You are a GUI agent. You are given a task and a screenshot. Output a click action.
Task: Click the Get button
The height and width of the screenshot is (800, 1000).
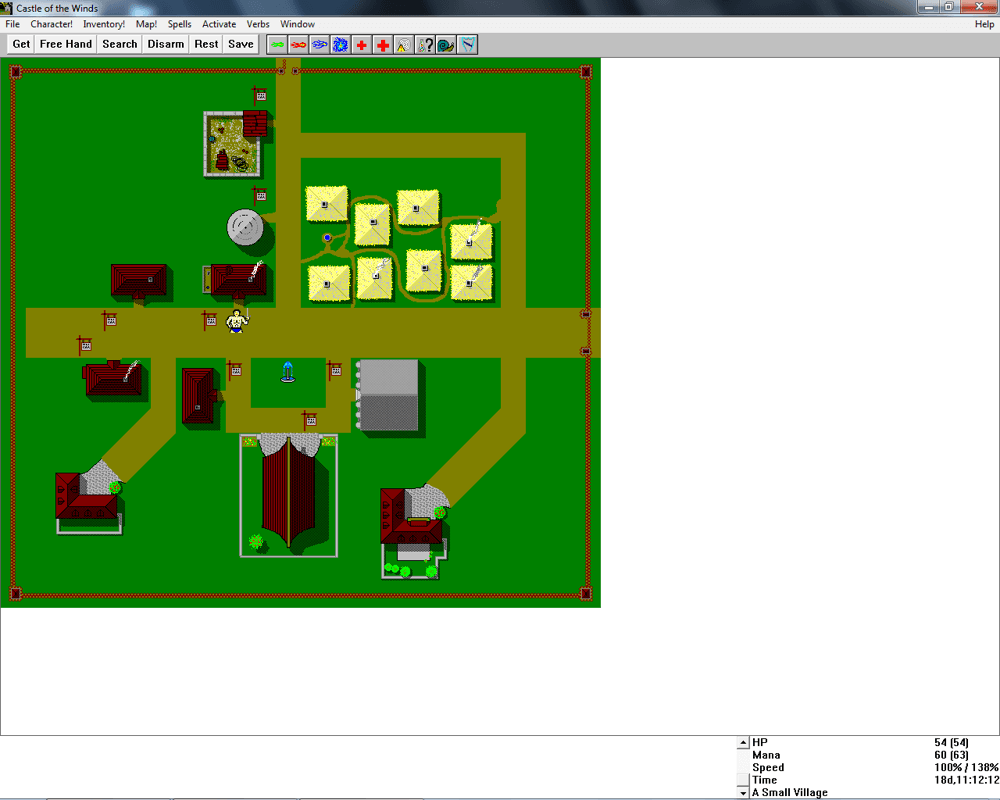tap(21, 44)
